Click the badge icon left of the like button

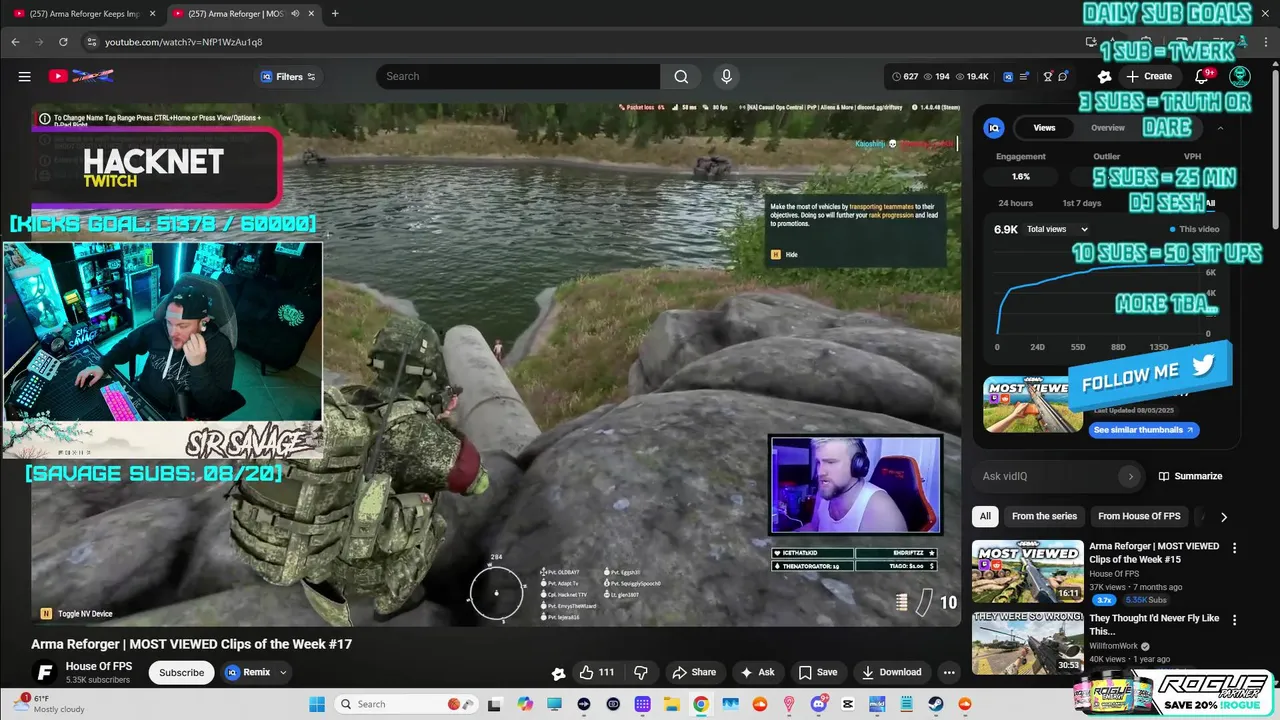558,673
